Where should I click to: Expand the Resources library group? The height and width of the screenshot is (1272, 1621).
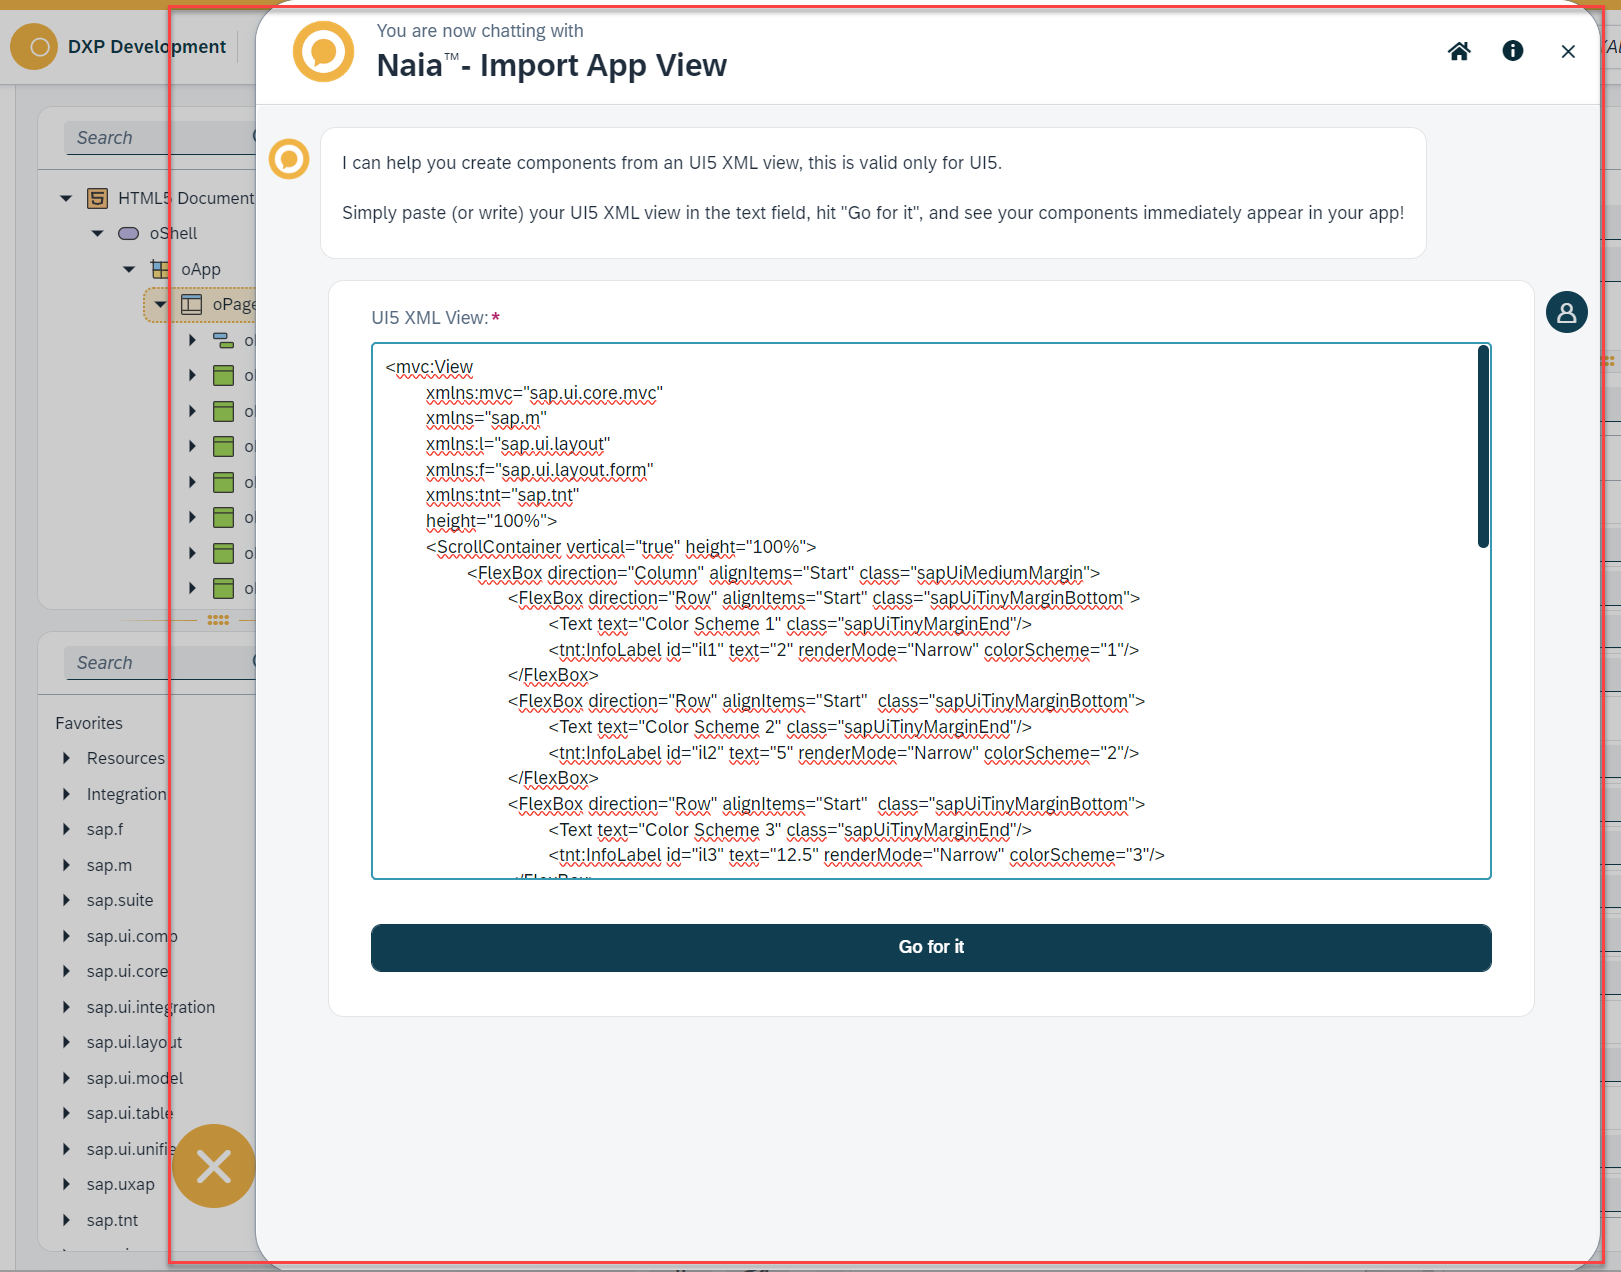point(66,758)
